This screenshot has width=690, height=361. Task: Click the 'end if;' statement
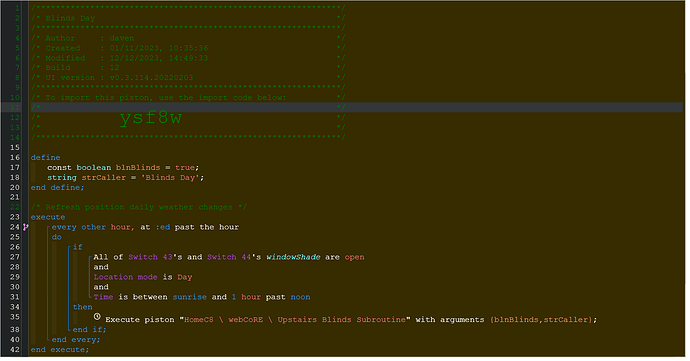pyautogui.click(x=89, y=330)
